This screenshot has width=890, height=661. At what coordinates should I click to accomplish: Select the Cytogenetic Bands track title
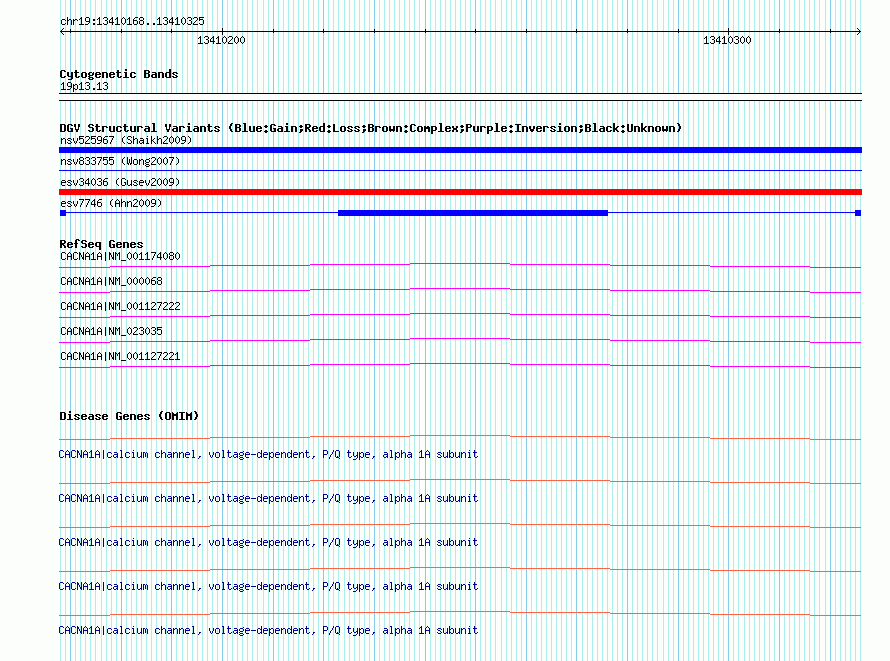coord(119,74)
